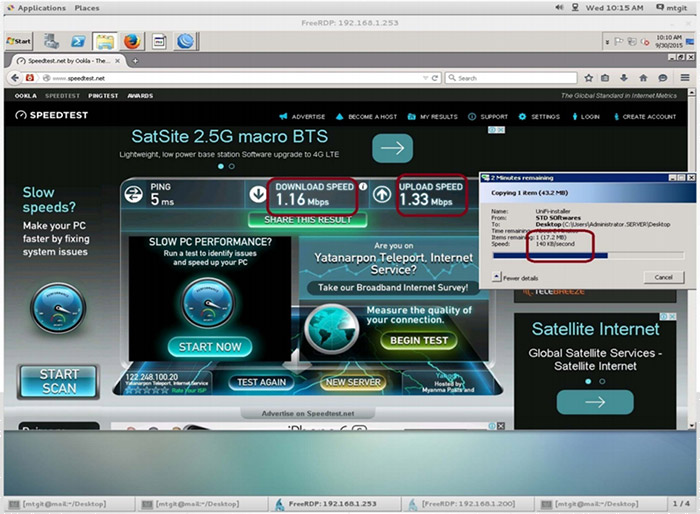700x514 pixels.
Task: Rate your ISP stars
Action: tap(147, 390)
